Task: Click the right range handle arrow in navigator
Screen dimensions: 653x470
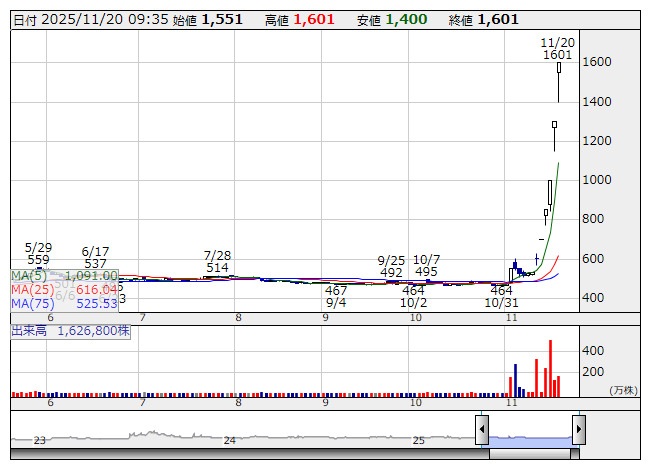Action: [x=578, y=430]
